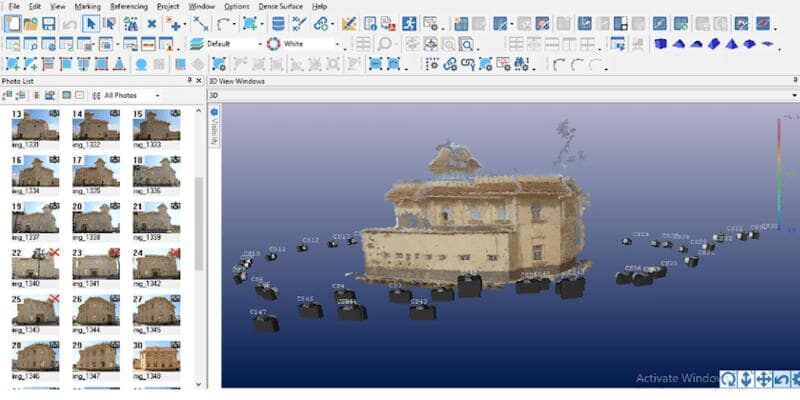Open the Help menu
This screenshot has height=400, width=800.
point(319,7)
